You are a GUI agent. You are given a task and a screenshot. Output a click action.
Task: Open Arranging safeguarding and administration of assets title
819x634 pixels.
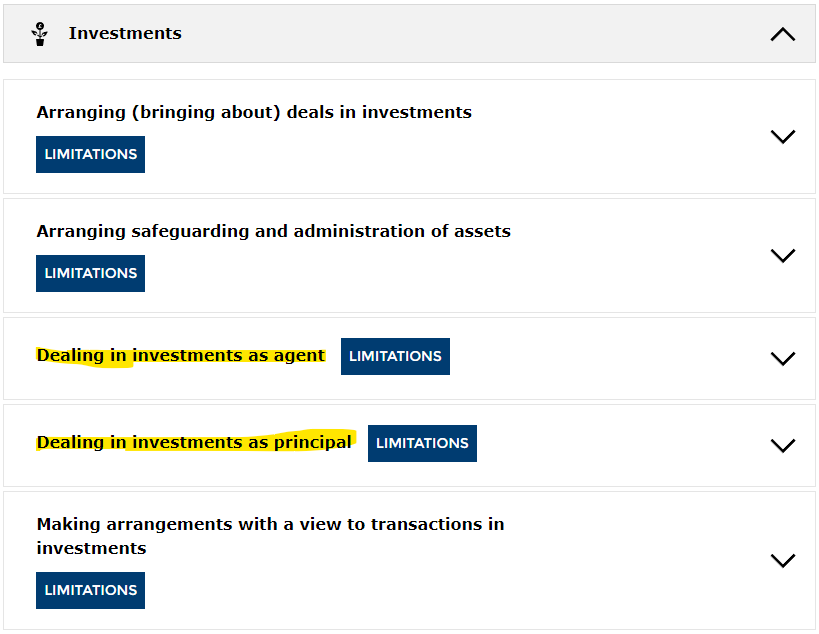(x=274, y=231)
